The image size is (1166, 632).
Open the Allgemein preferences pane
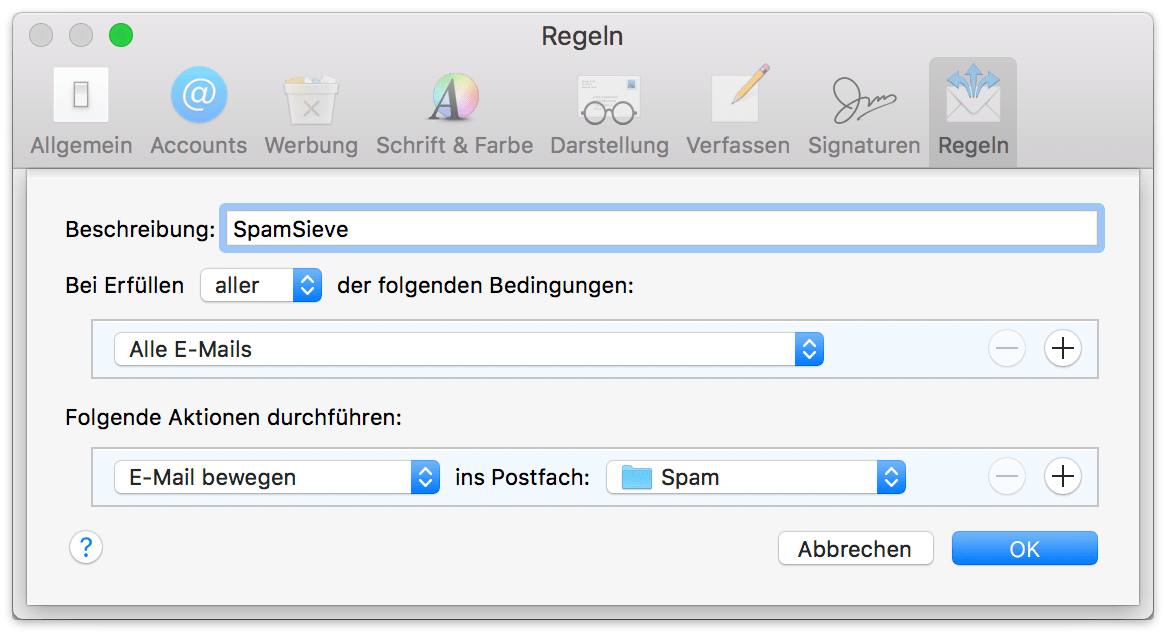pyautogui.click(x=81, y=112)
